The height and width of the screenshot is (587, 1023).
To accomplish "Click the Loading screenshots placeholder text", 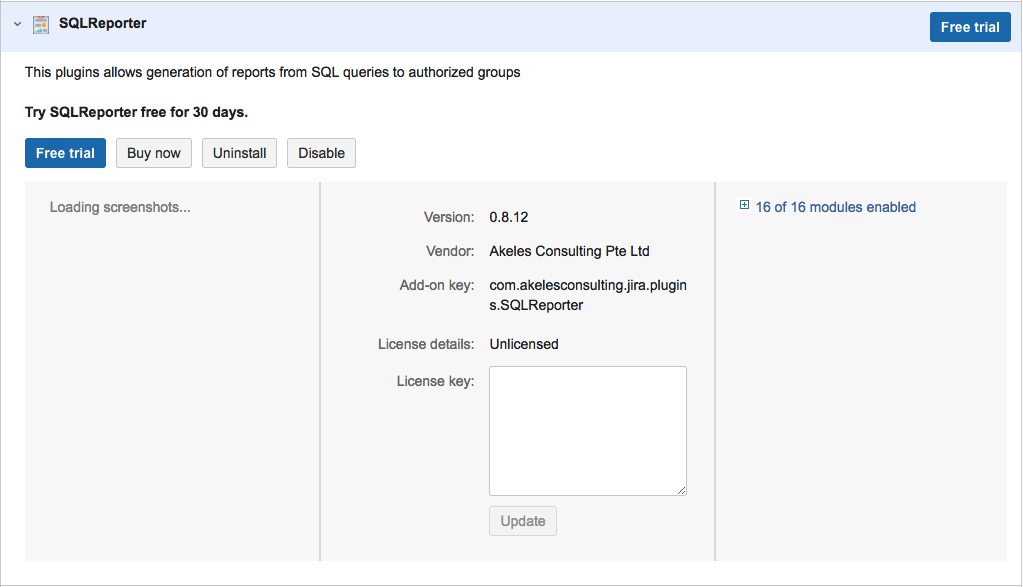I will pyautogui.click(x=120, y=207).
